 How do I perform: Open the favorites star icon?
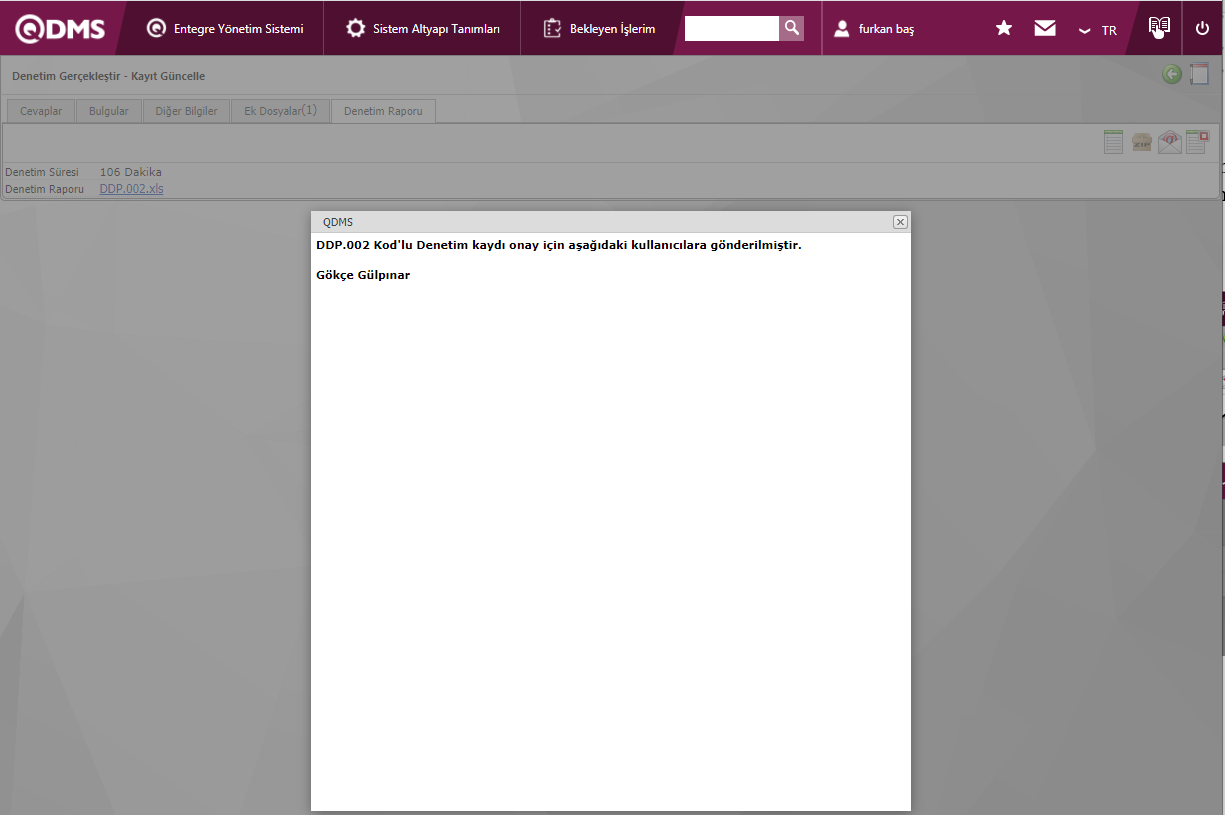click(x=1004, y=29)
